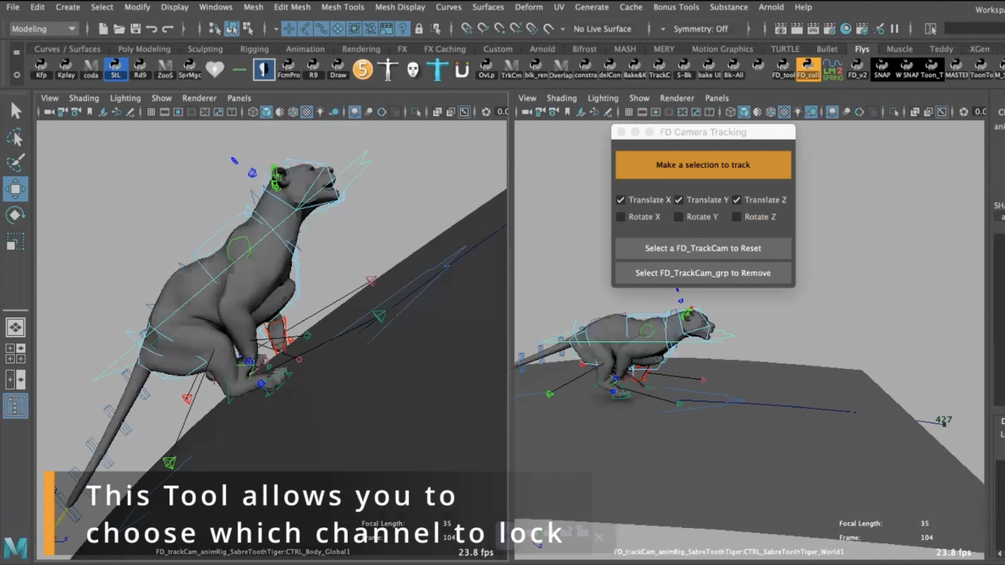
Task: Activate the Move tool in toolbox
Action: 15,189
